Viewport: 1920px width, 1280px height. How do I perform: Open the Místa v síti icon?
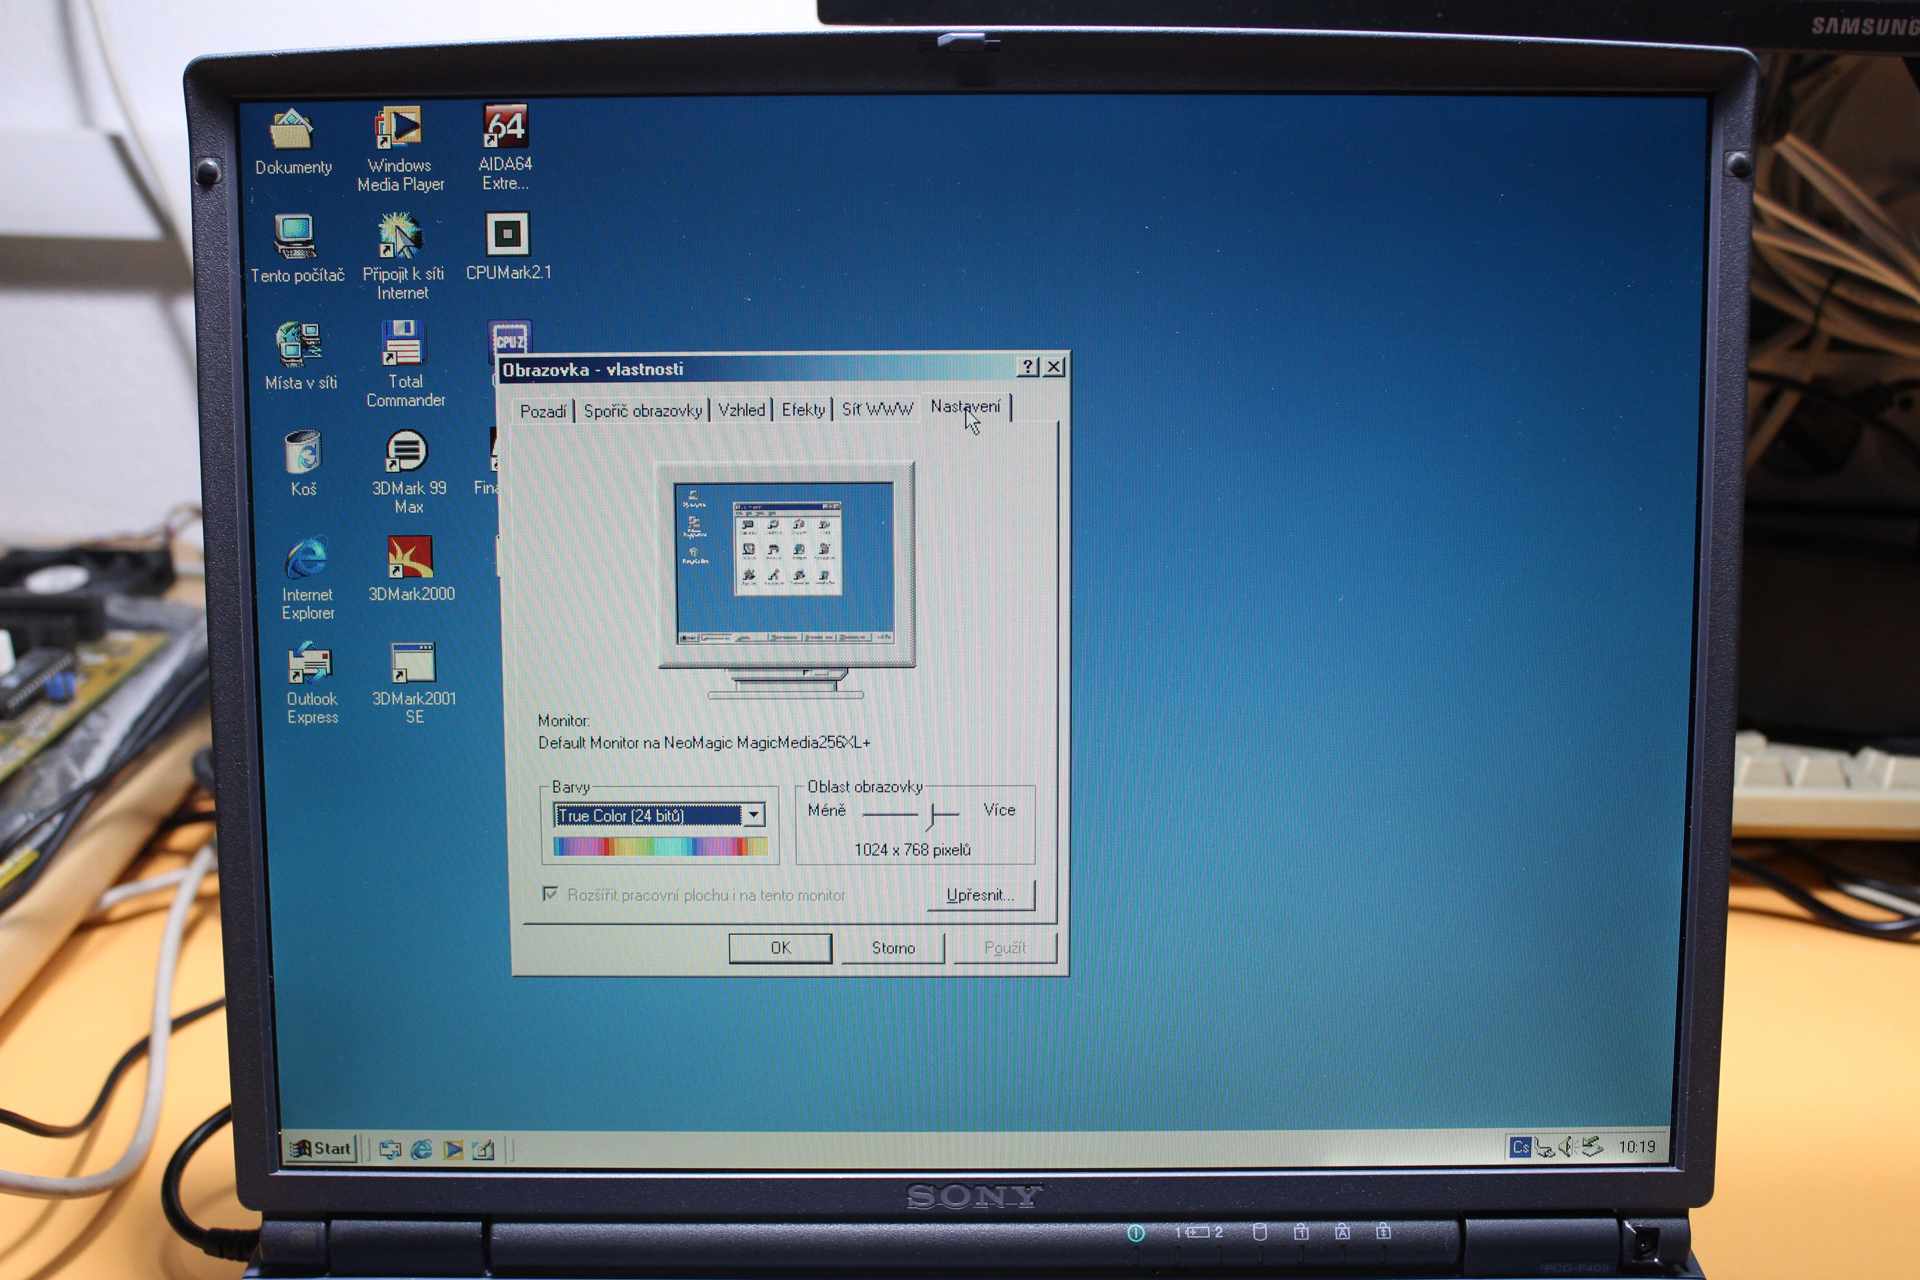[300, 356]
